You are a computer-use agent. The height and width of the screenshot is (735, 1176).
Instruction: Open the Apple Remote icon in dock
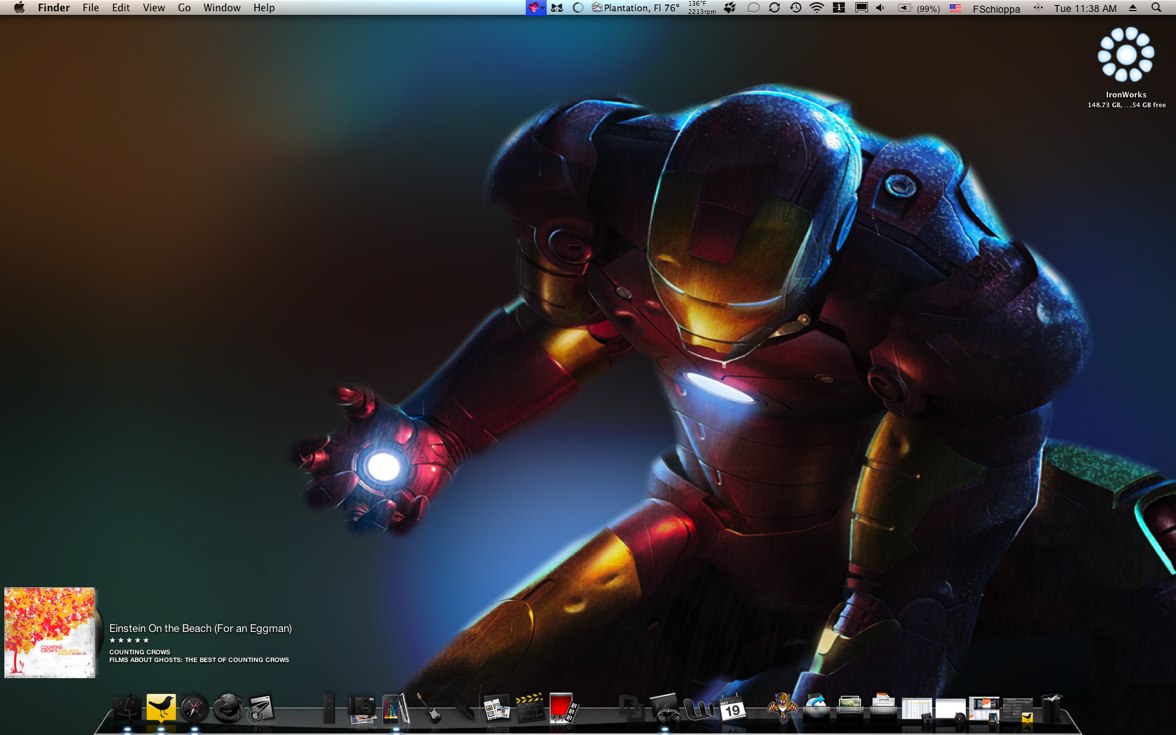328,708
